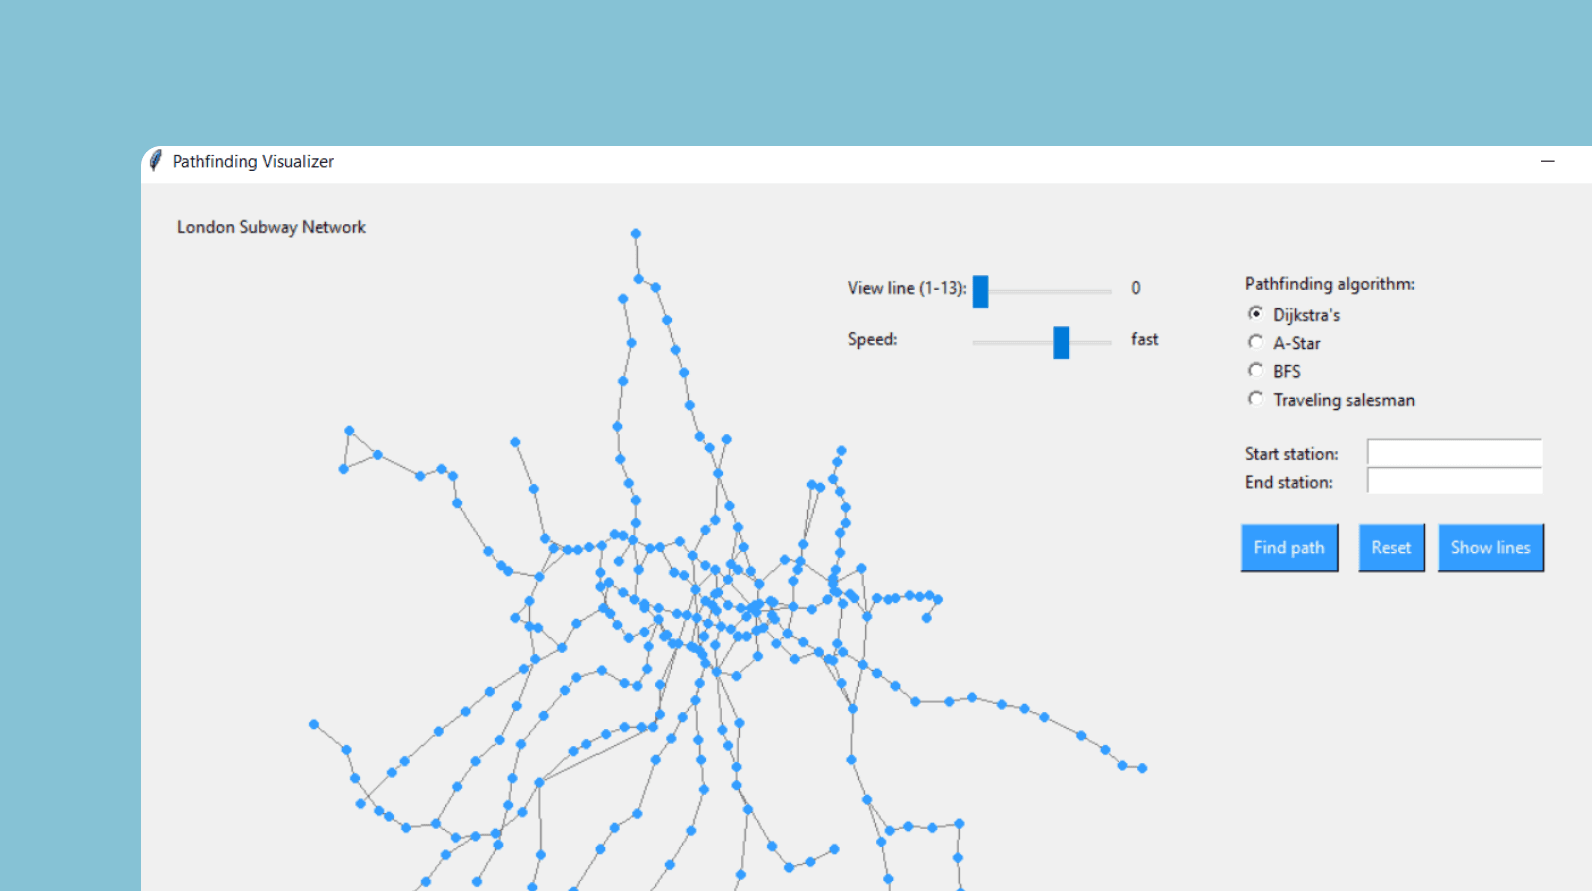The image size is (1592, 891).
Task: Focus the End station input field
Action: (1454, 482)
